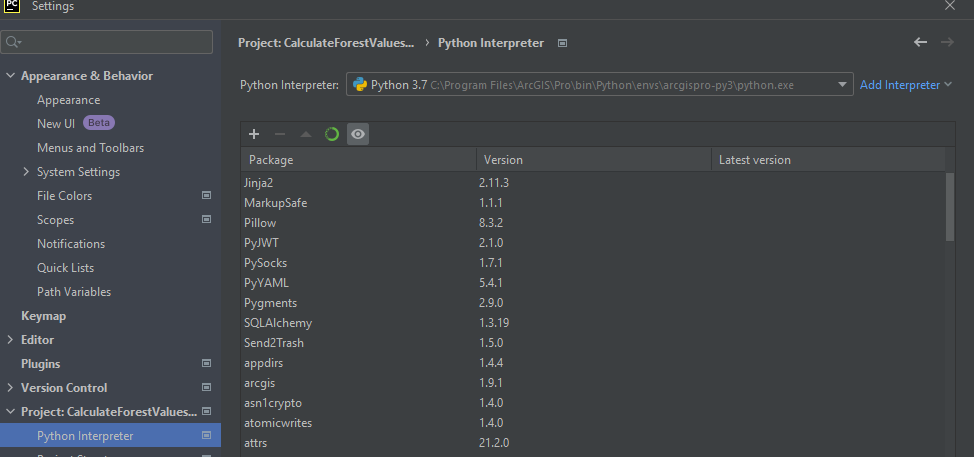Click the add package plus icon

254,134
